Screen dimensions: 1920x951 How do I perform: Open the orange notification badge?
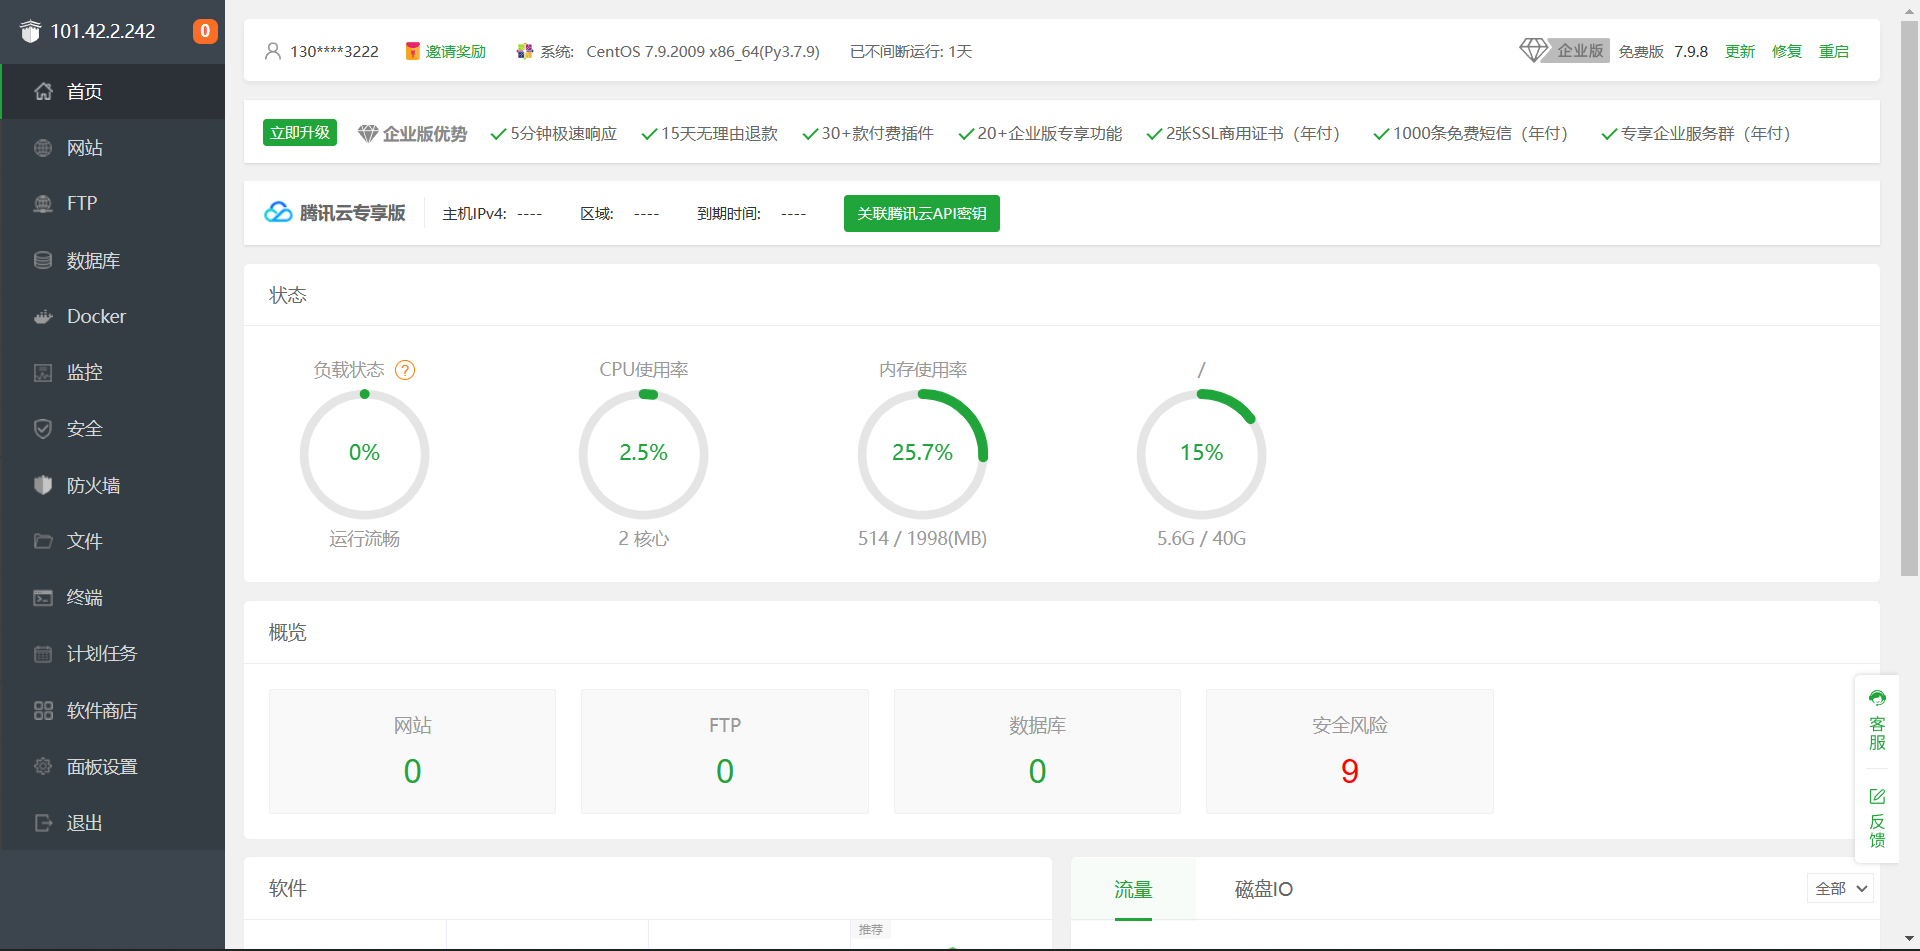(x=205, y=31)
